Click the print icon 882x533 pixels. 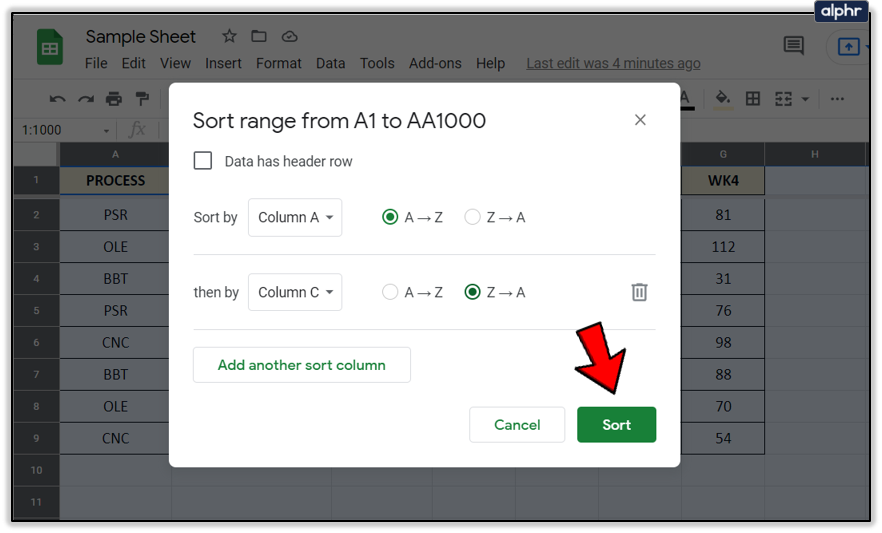tap(114, 99)
